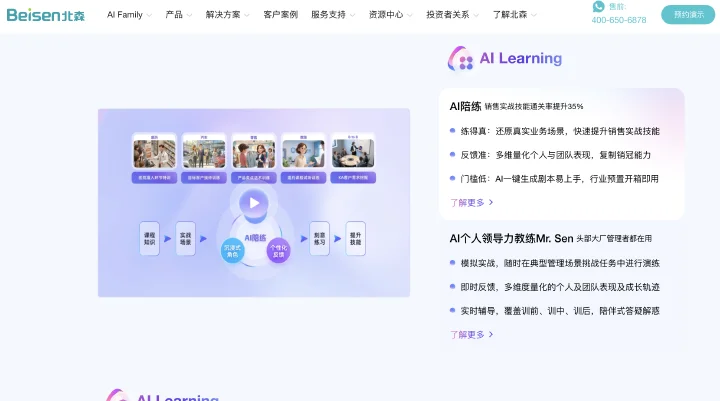Click the AI Learning purple logo icon
Image resolution: width=720 pixels, height=401 pixels.
461,59
